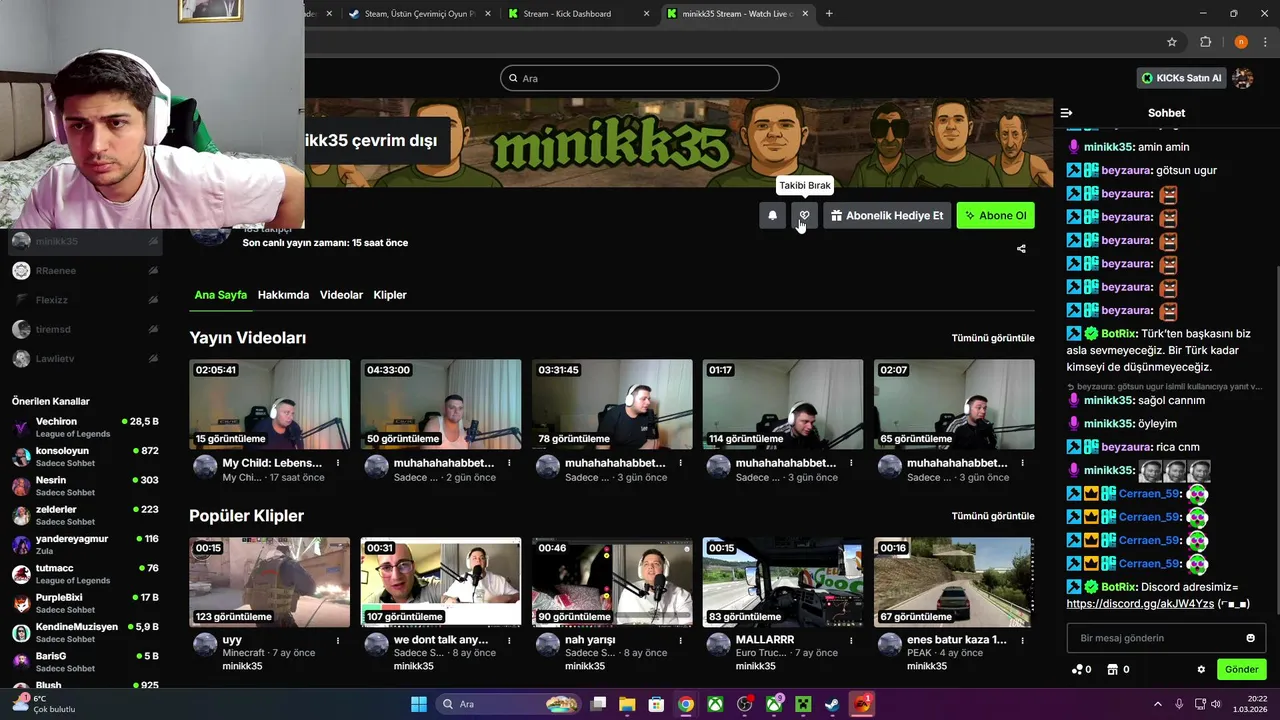Click the chat points bubbles icon
The width and height of the screenshot is (1280, 720).
(1077, 669)
